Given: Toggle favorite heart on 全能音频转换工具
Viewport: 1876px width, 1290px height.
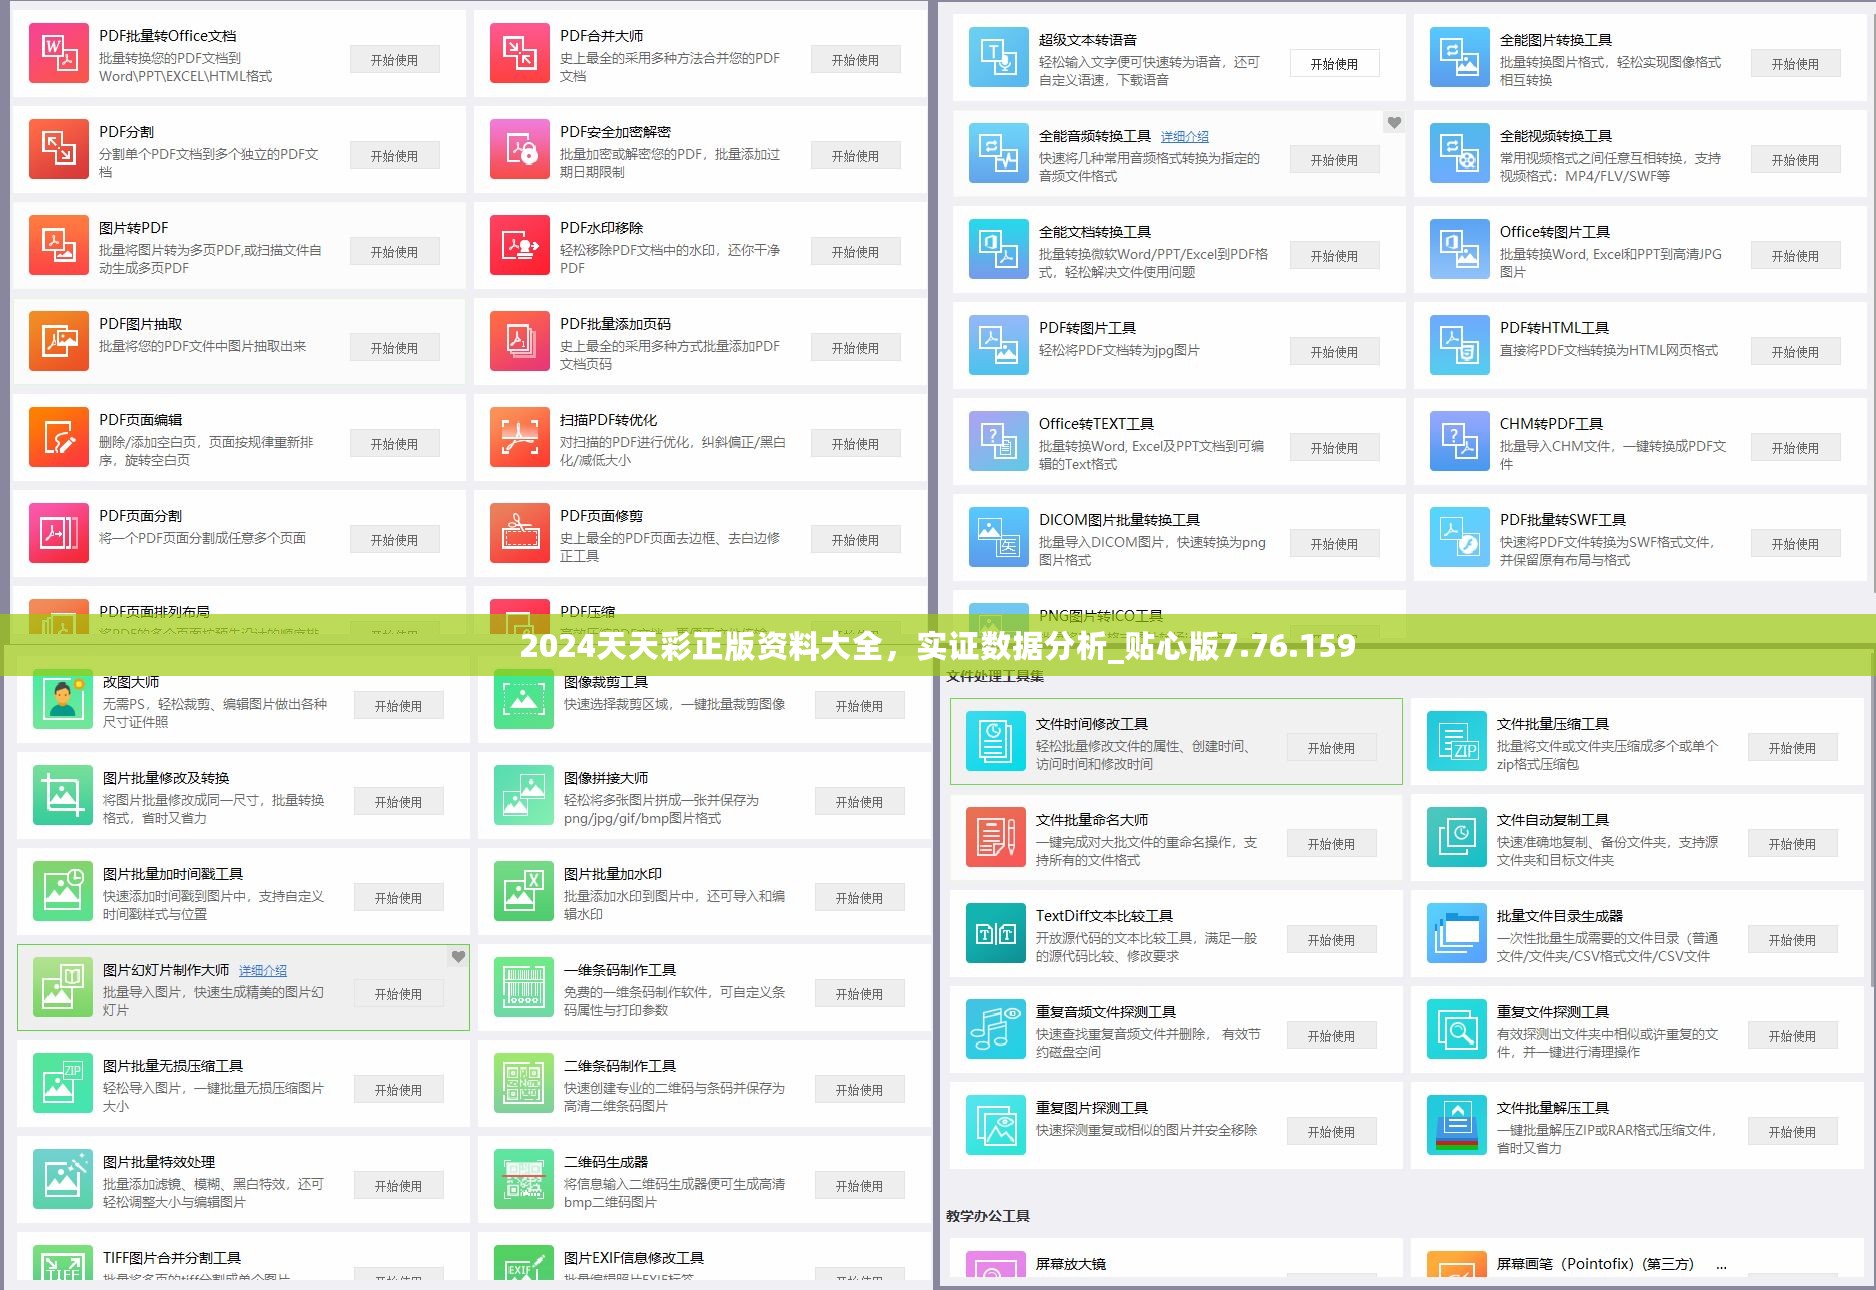Looking at the screenshot, I should click(x=1394, y=123).
